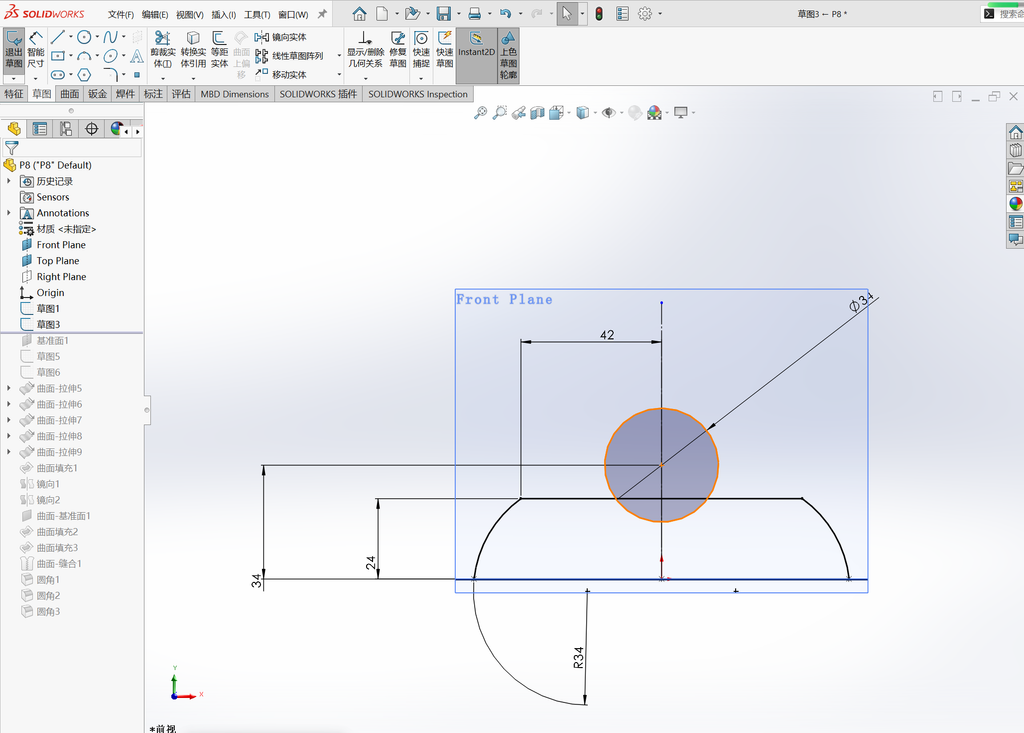Click the Rebuild traffic light icon

tap(599, 14)
